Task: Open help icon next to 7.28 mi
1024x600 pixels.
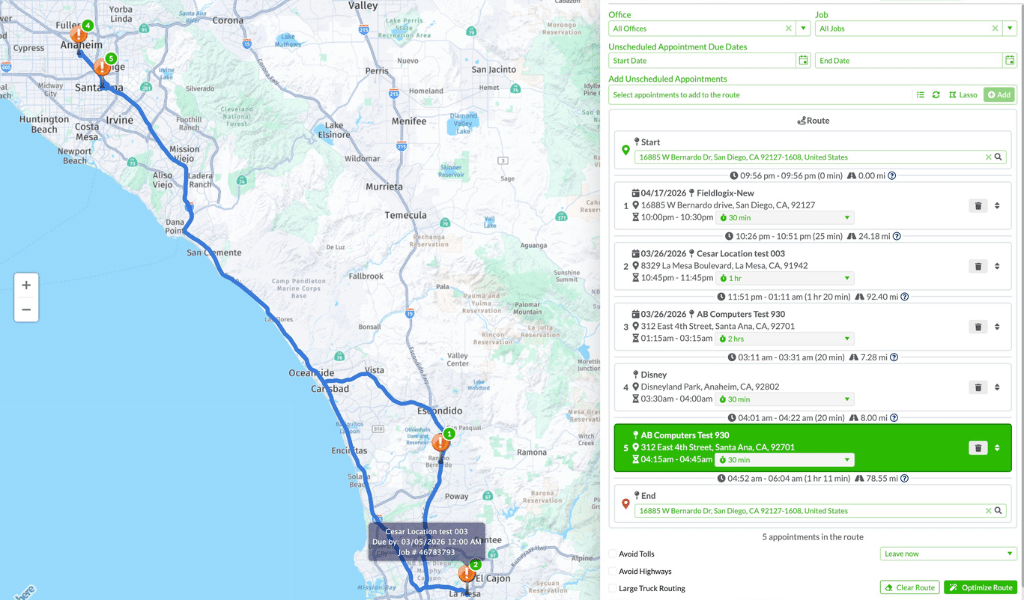Action: tap(894, 358)
